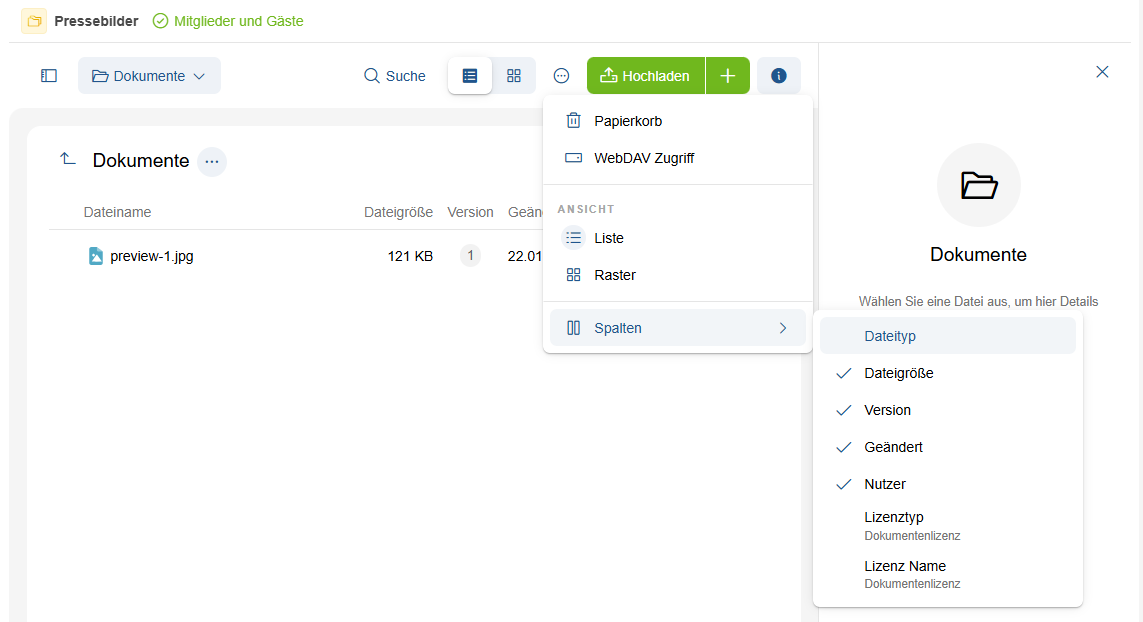
Task: Open Dokumente folder options ellipsis button
Action: coord(212,161)
